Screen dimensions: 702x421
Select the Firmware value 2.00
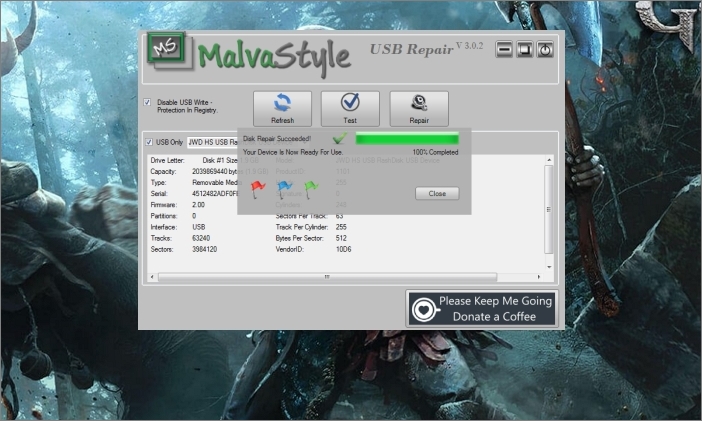(x=198, y=205)
